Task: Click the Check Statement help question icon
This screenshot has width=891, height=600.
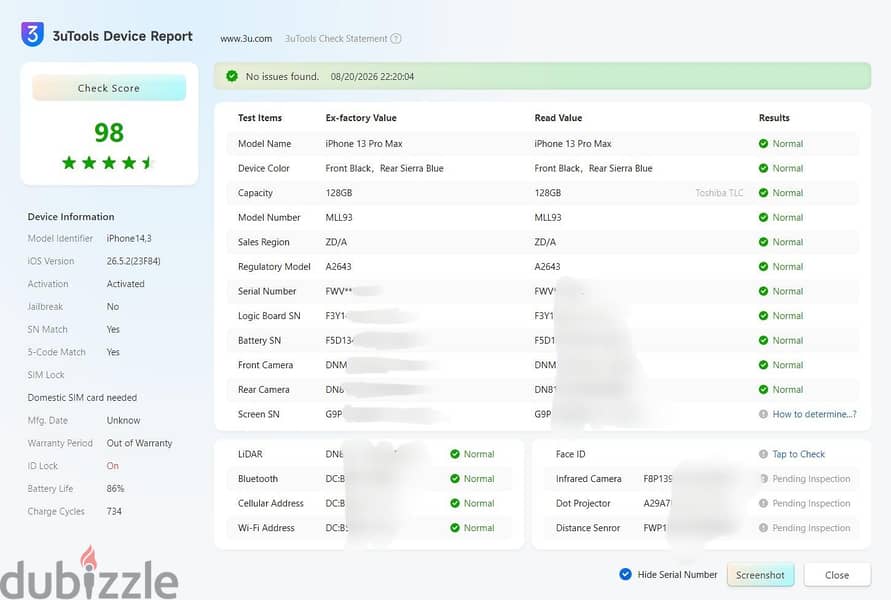Action: [x=396, y=39]
